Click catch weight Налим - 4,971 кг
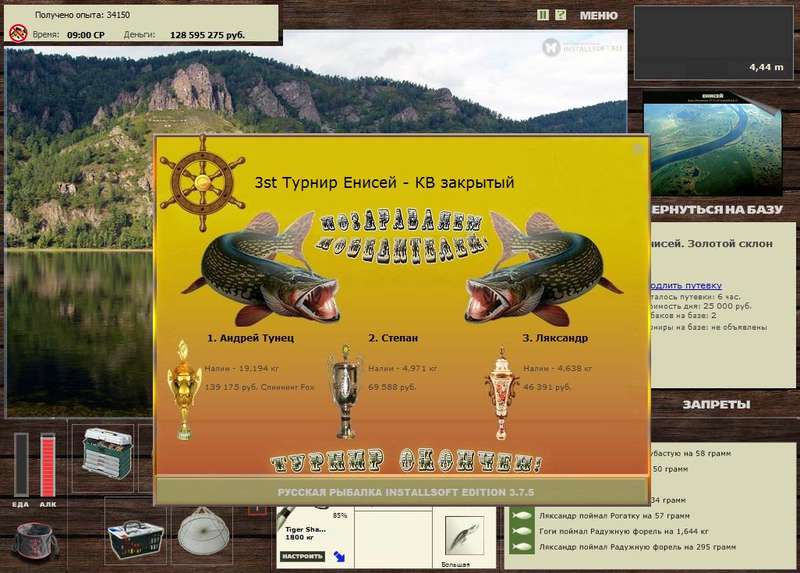800x573 pixels. (x=403, y=368)
